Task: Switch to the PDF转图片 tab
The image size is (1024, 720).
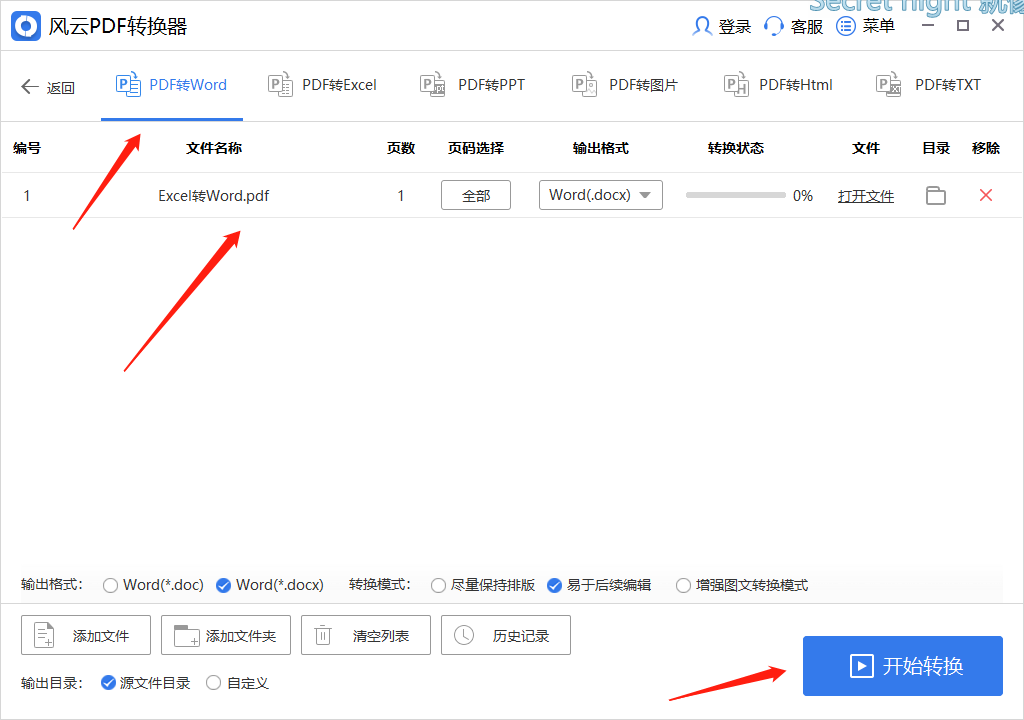Action: 626,85
